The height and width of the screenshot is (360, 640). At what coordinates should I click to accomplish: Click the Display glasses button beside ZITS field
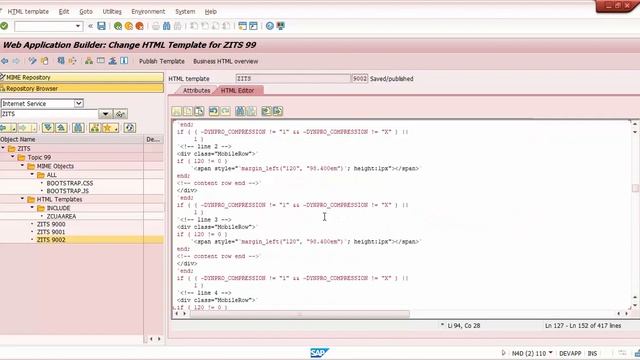coord(120,114)
